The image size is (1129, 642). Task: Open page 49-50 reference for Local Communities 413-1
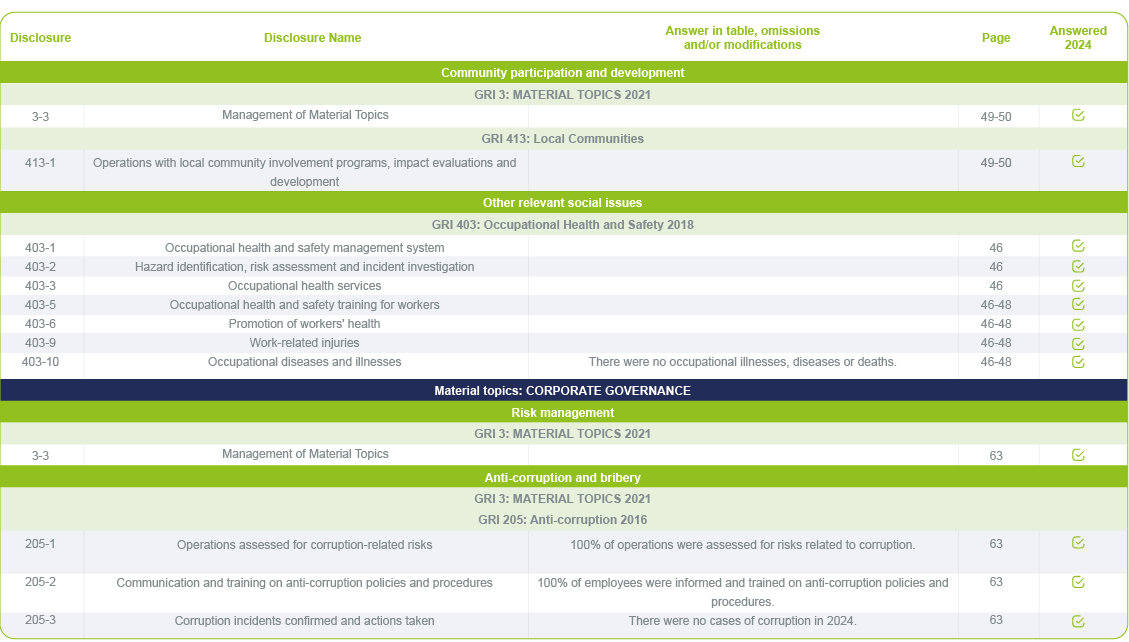pos(996,162)
